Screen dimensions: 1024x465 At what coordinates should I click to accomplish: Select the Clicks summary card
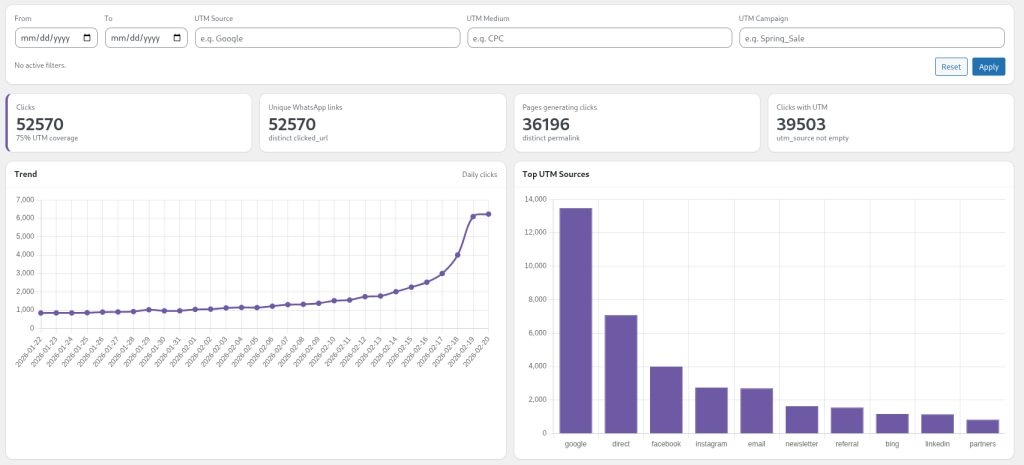(129, 123)
